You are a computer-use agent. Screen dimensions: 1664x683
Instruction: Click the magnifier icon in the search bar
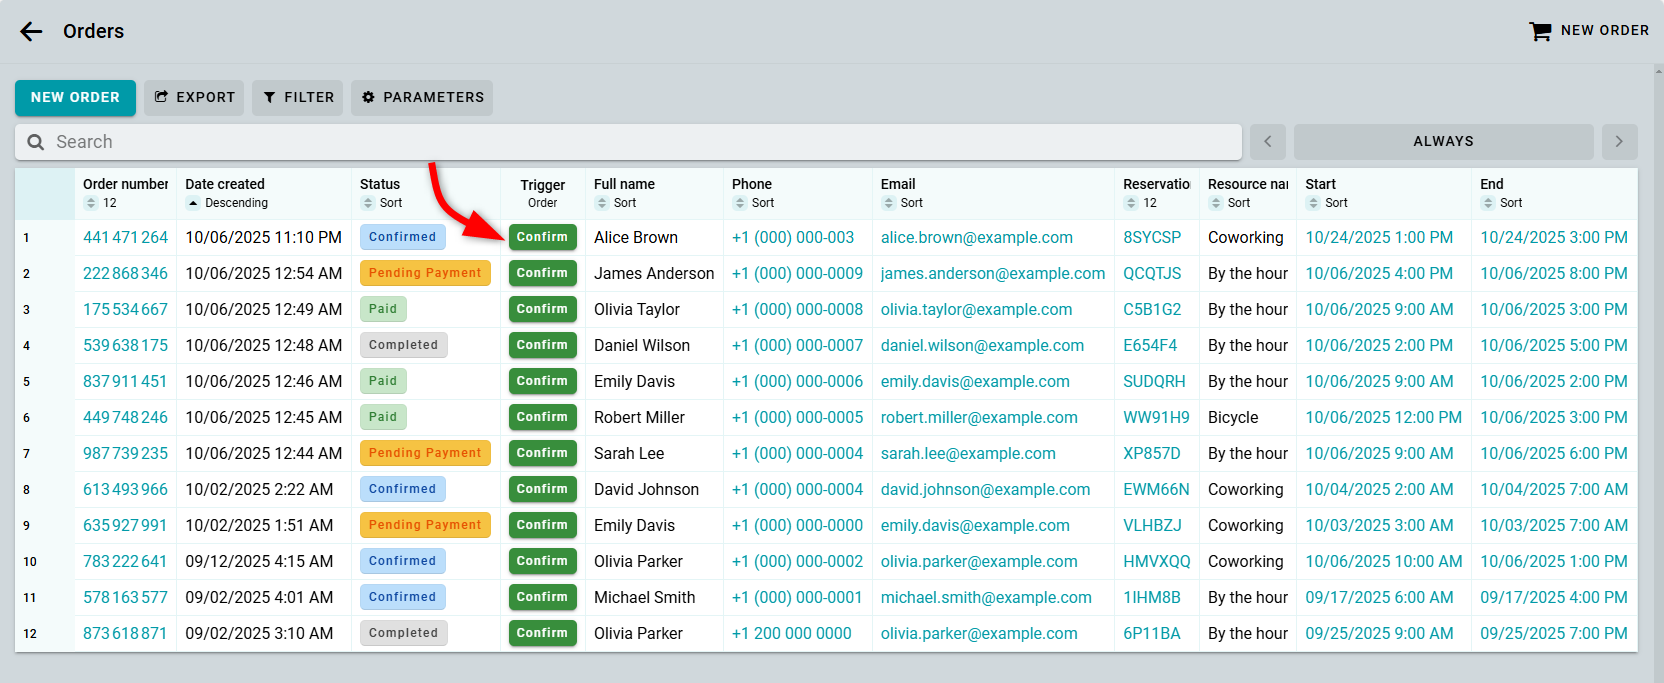(x=36, y=142)
